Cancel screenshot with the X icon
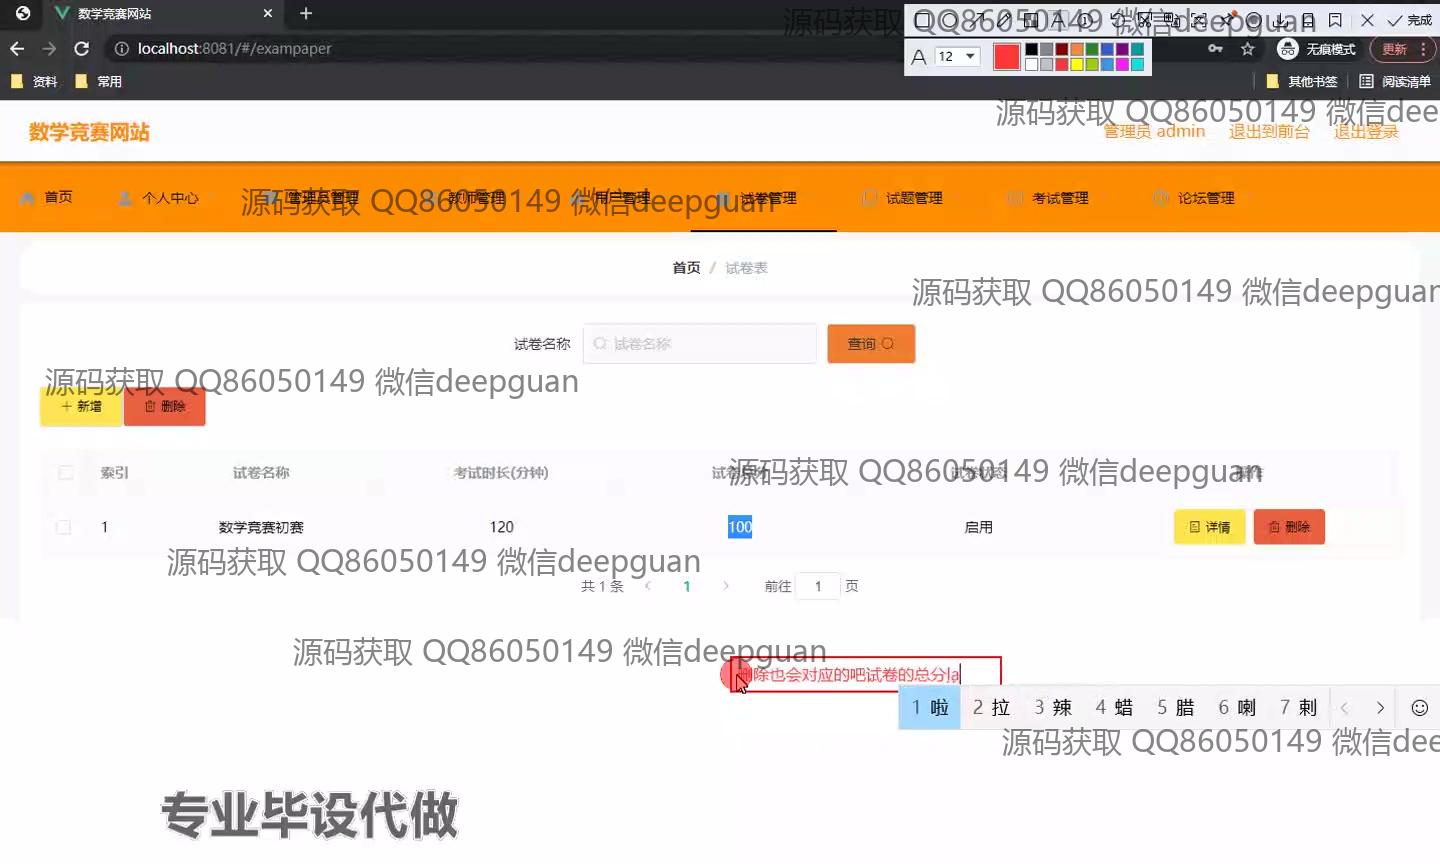This screenshot has height=864, width=1440. (1367, 20)
